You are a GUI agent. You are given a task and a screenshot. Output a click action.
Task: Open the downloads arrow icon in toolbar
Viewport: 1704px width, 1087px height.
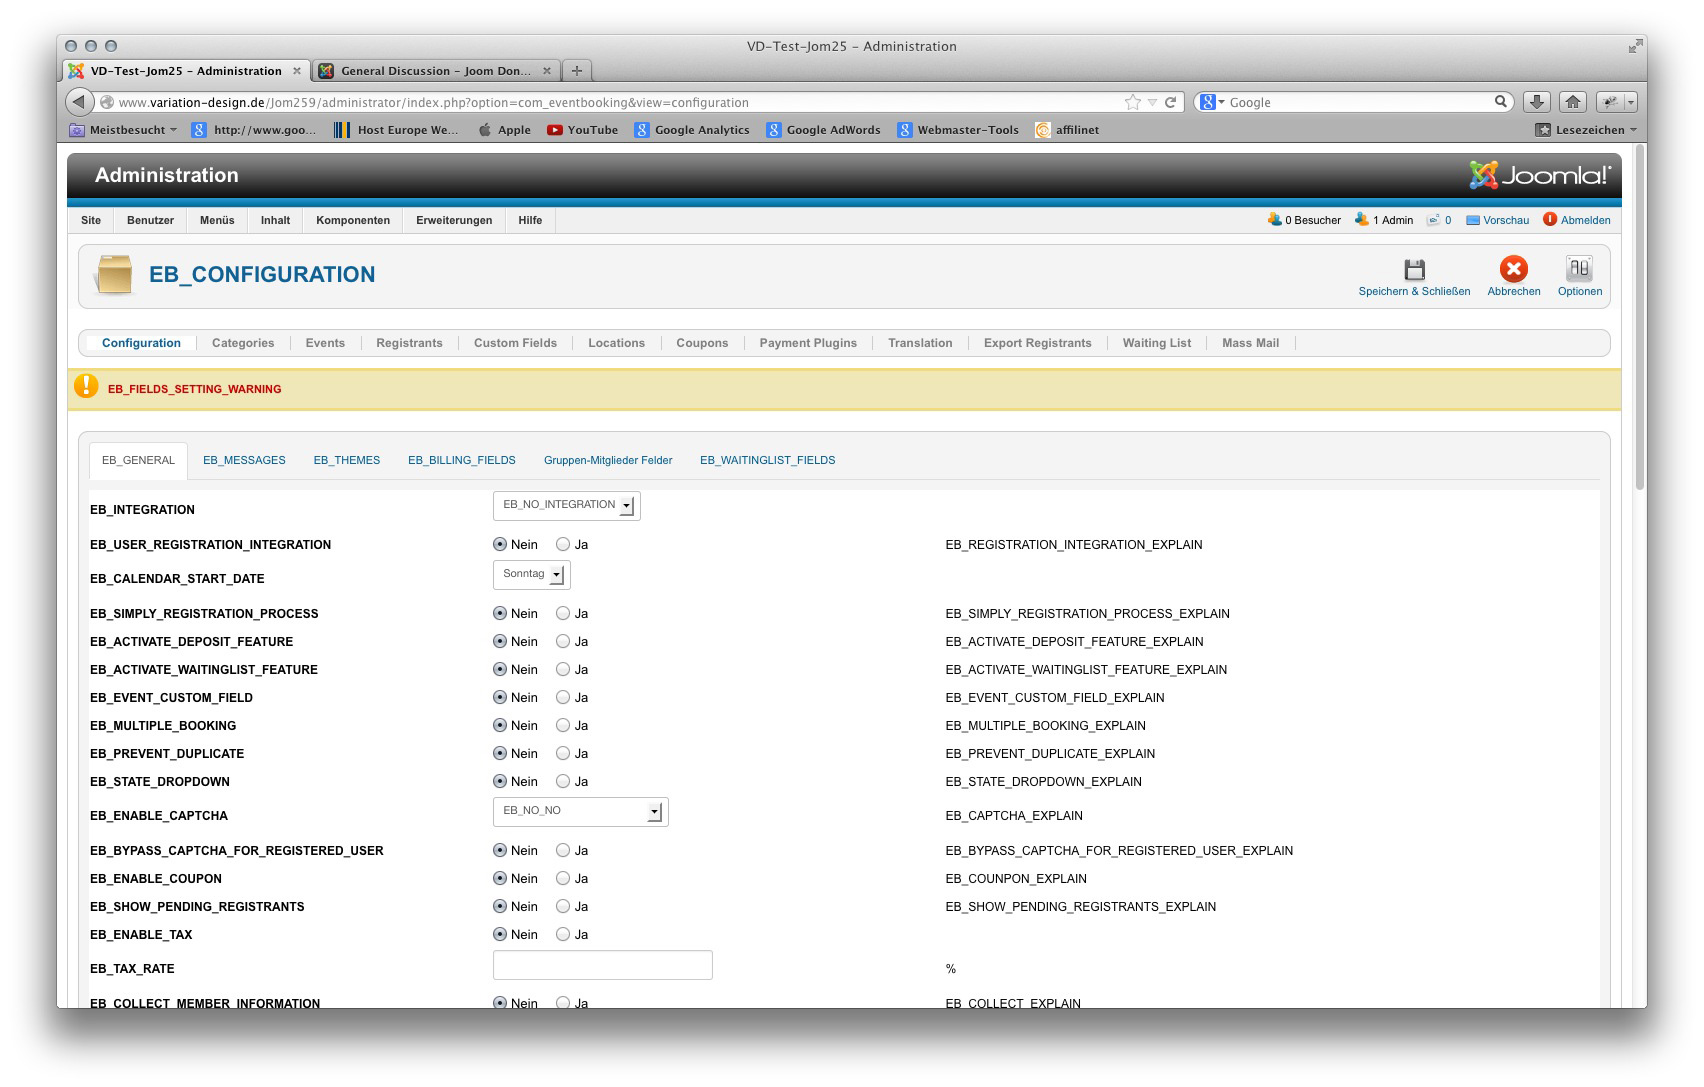click(1536, 102)
